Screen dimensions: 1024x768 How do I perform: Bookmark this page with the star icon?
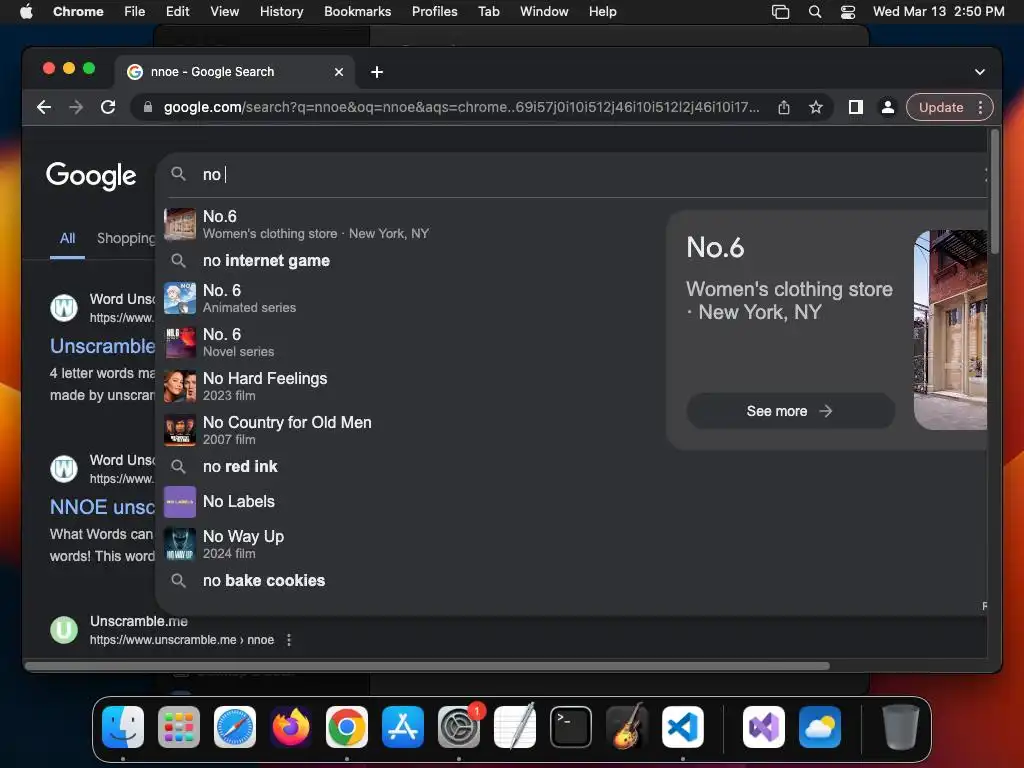(x=816, y=107)
